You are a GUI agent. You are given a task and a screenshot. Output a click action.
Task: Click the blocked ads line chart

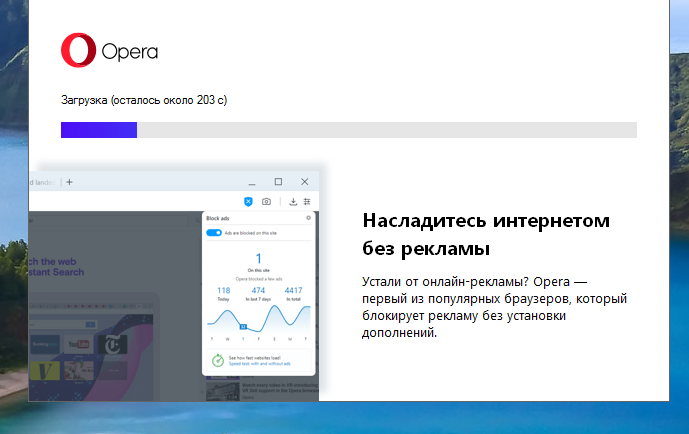[259, 319]
